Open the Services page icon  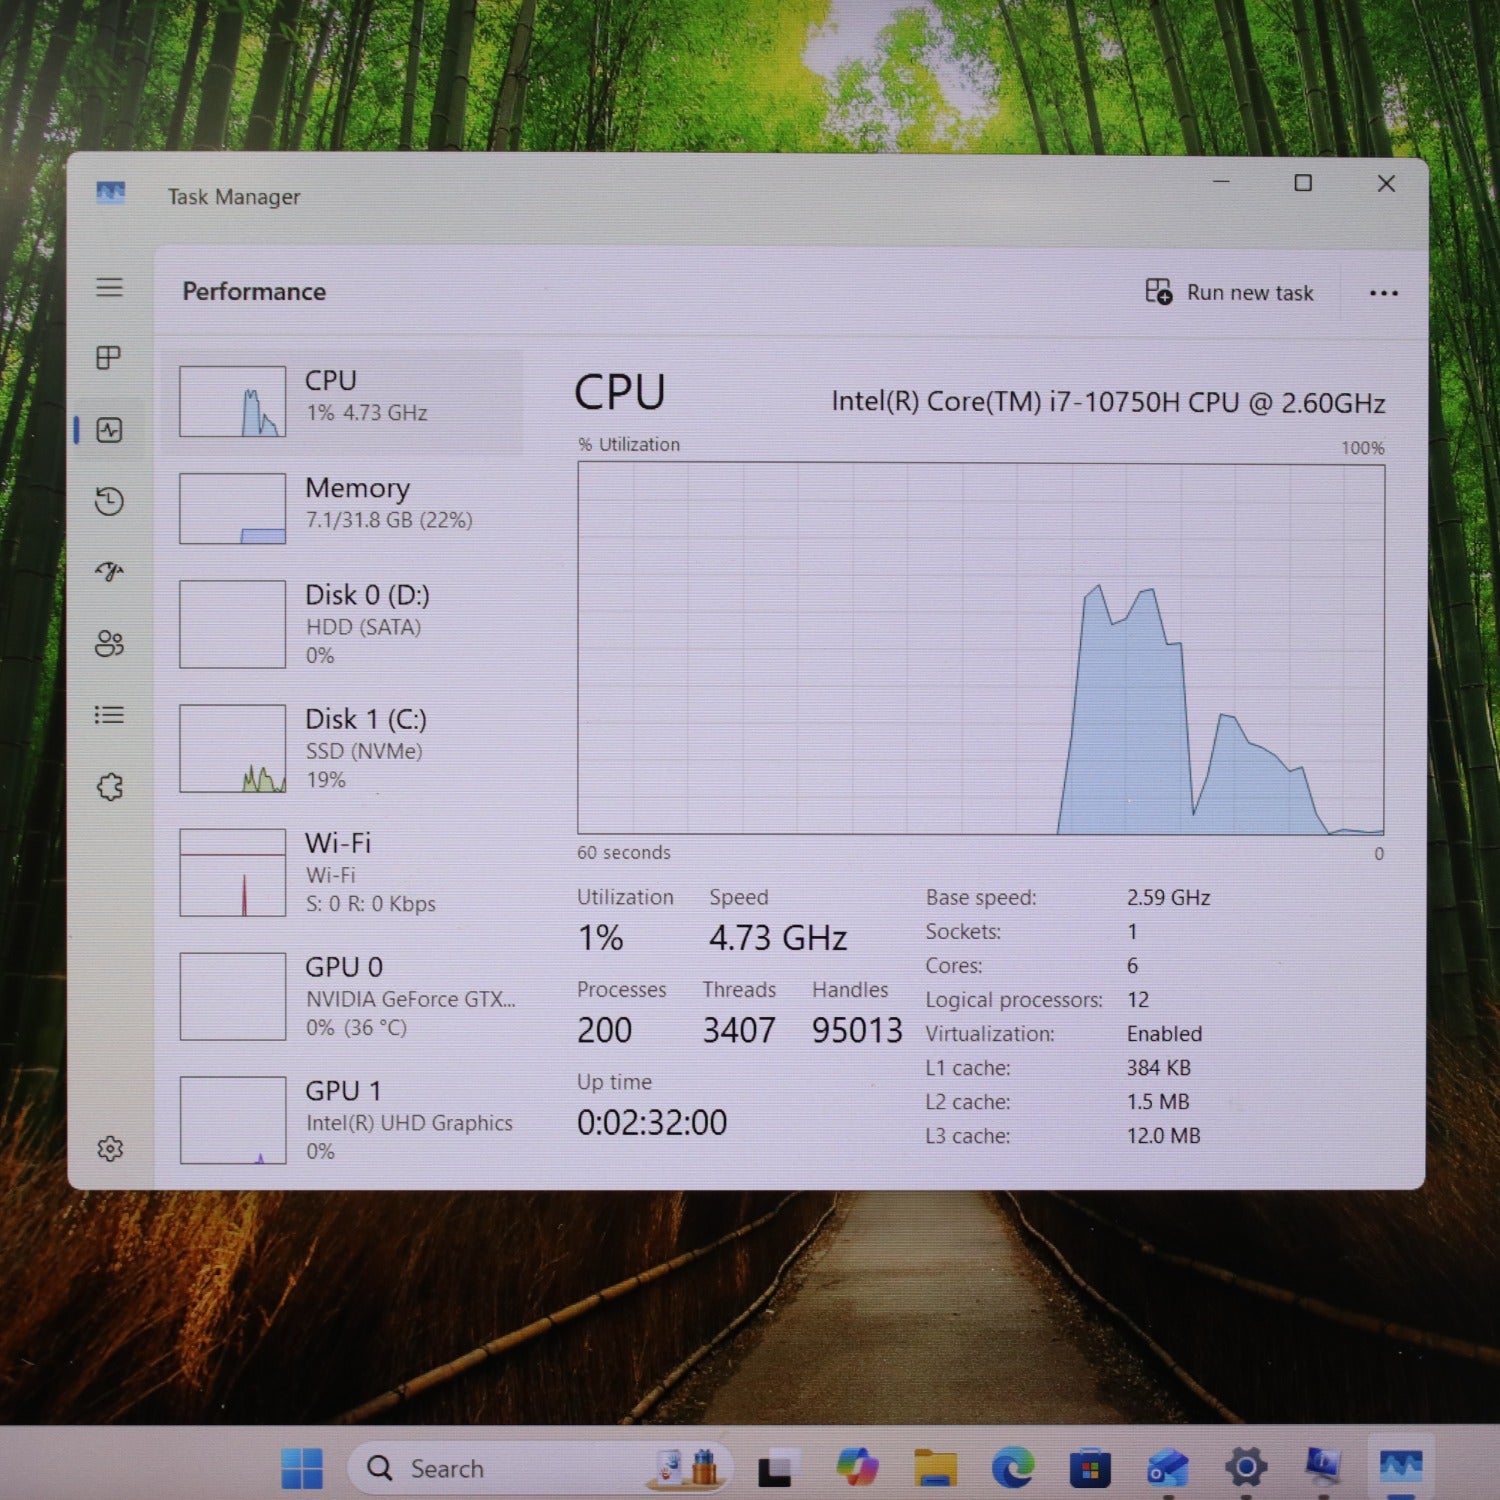point(110,787)
